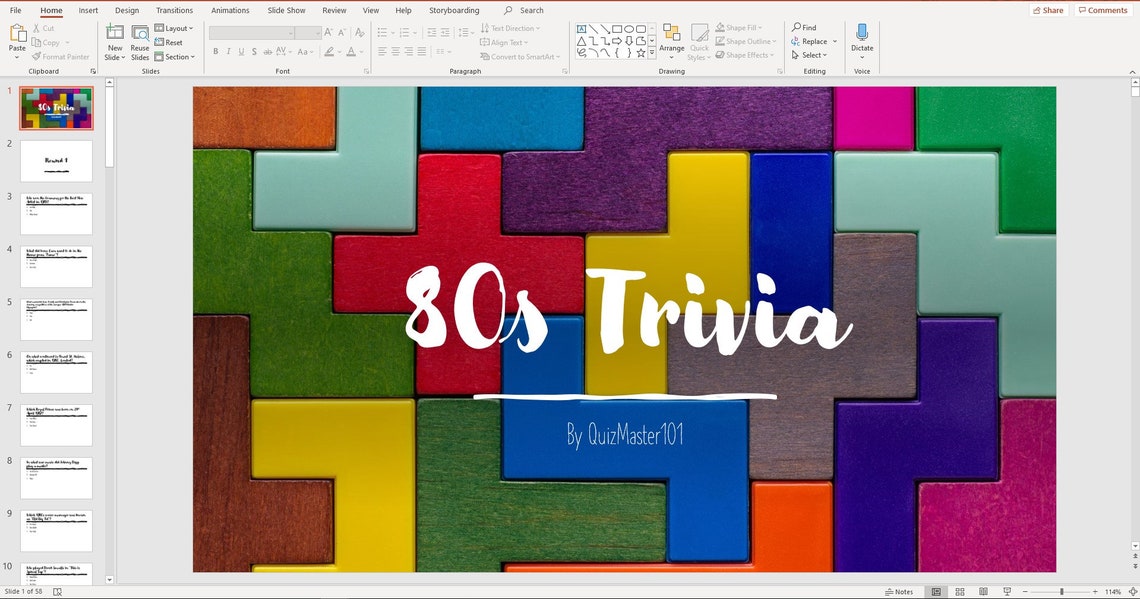Viewport: 1140px width, 599px height.
Task: Toggle italic formatting
Action: (228, 51)
